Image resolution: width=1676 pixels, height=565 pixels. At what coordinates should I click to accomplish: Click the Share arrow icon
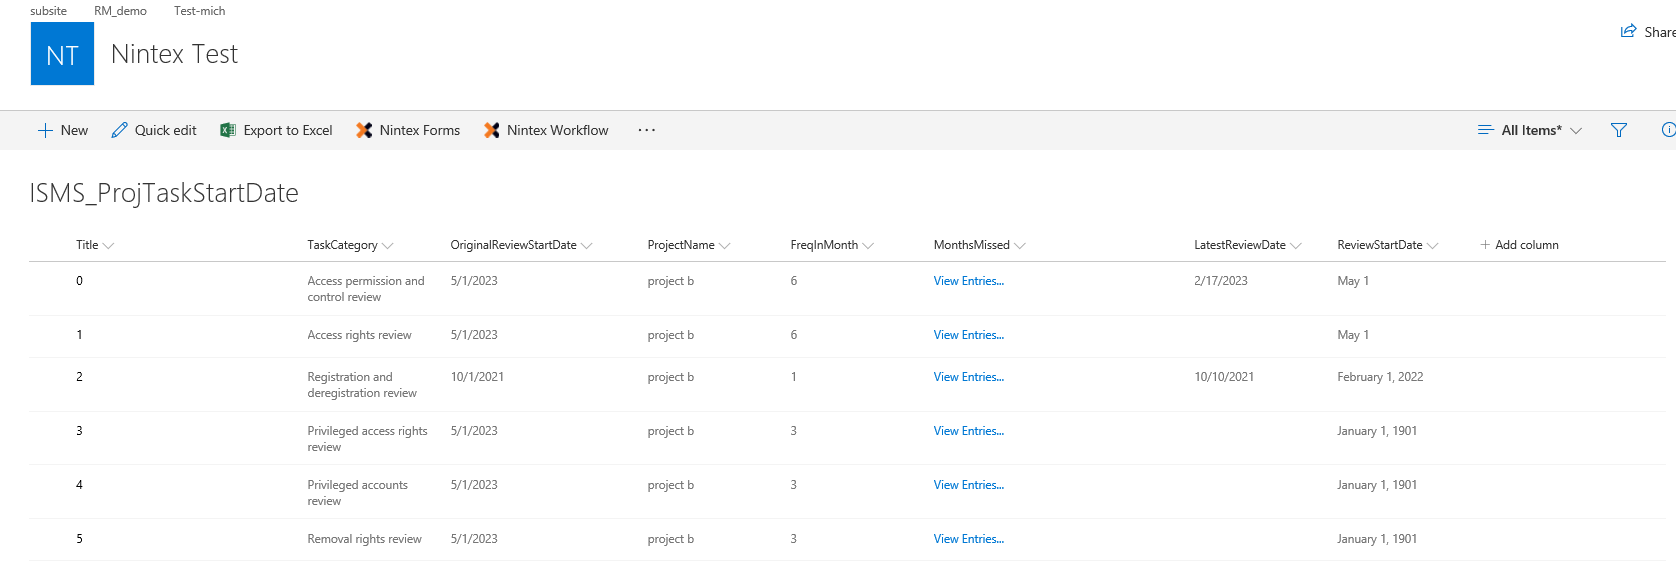click(x=1628, y=31)
